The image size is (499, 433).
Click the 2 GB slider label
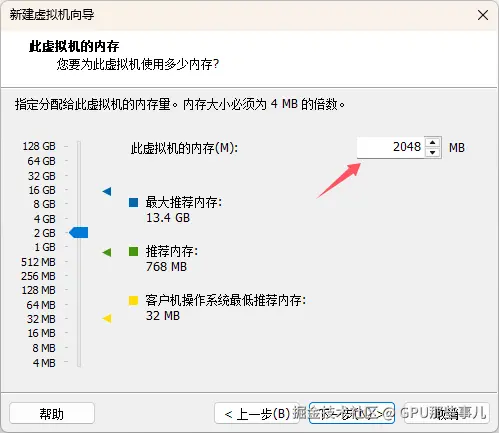[x=45, y=233]
